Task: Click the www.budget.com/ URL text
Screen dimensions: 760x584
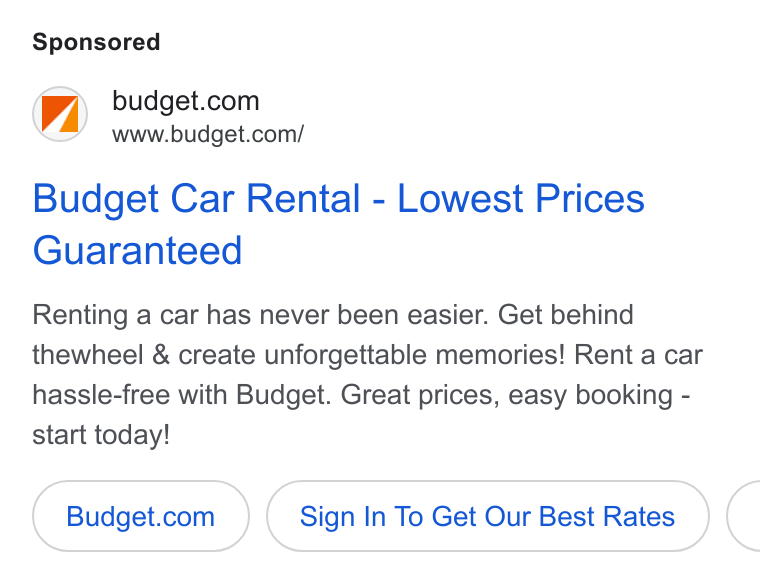Action: 208,134
